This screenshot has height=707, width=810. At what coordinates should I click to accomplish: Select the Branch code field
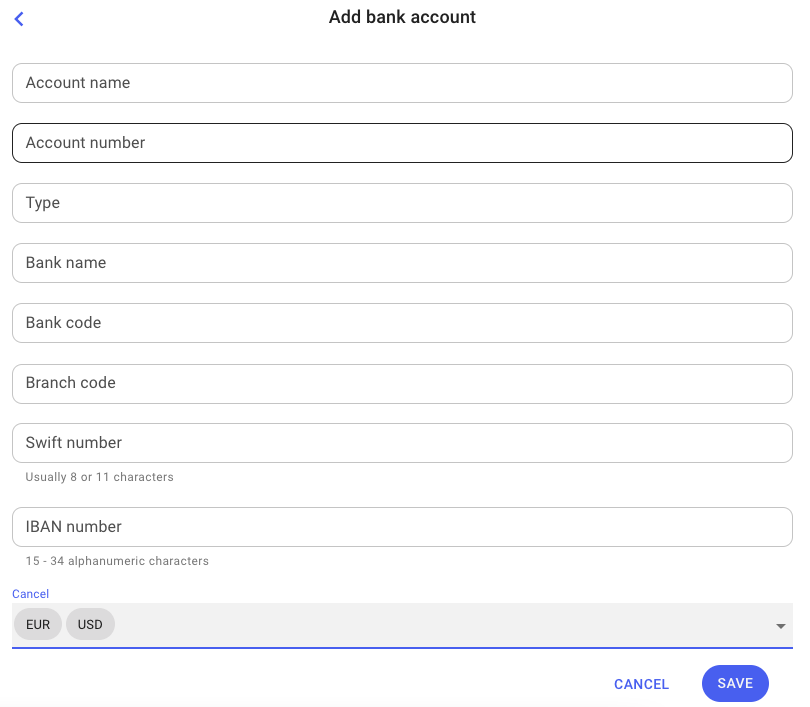coord(402,383)
